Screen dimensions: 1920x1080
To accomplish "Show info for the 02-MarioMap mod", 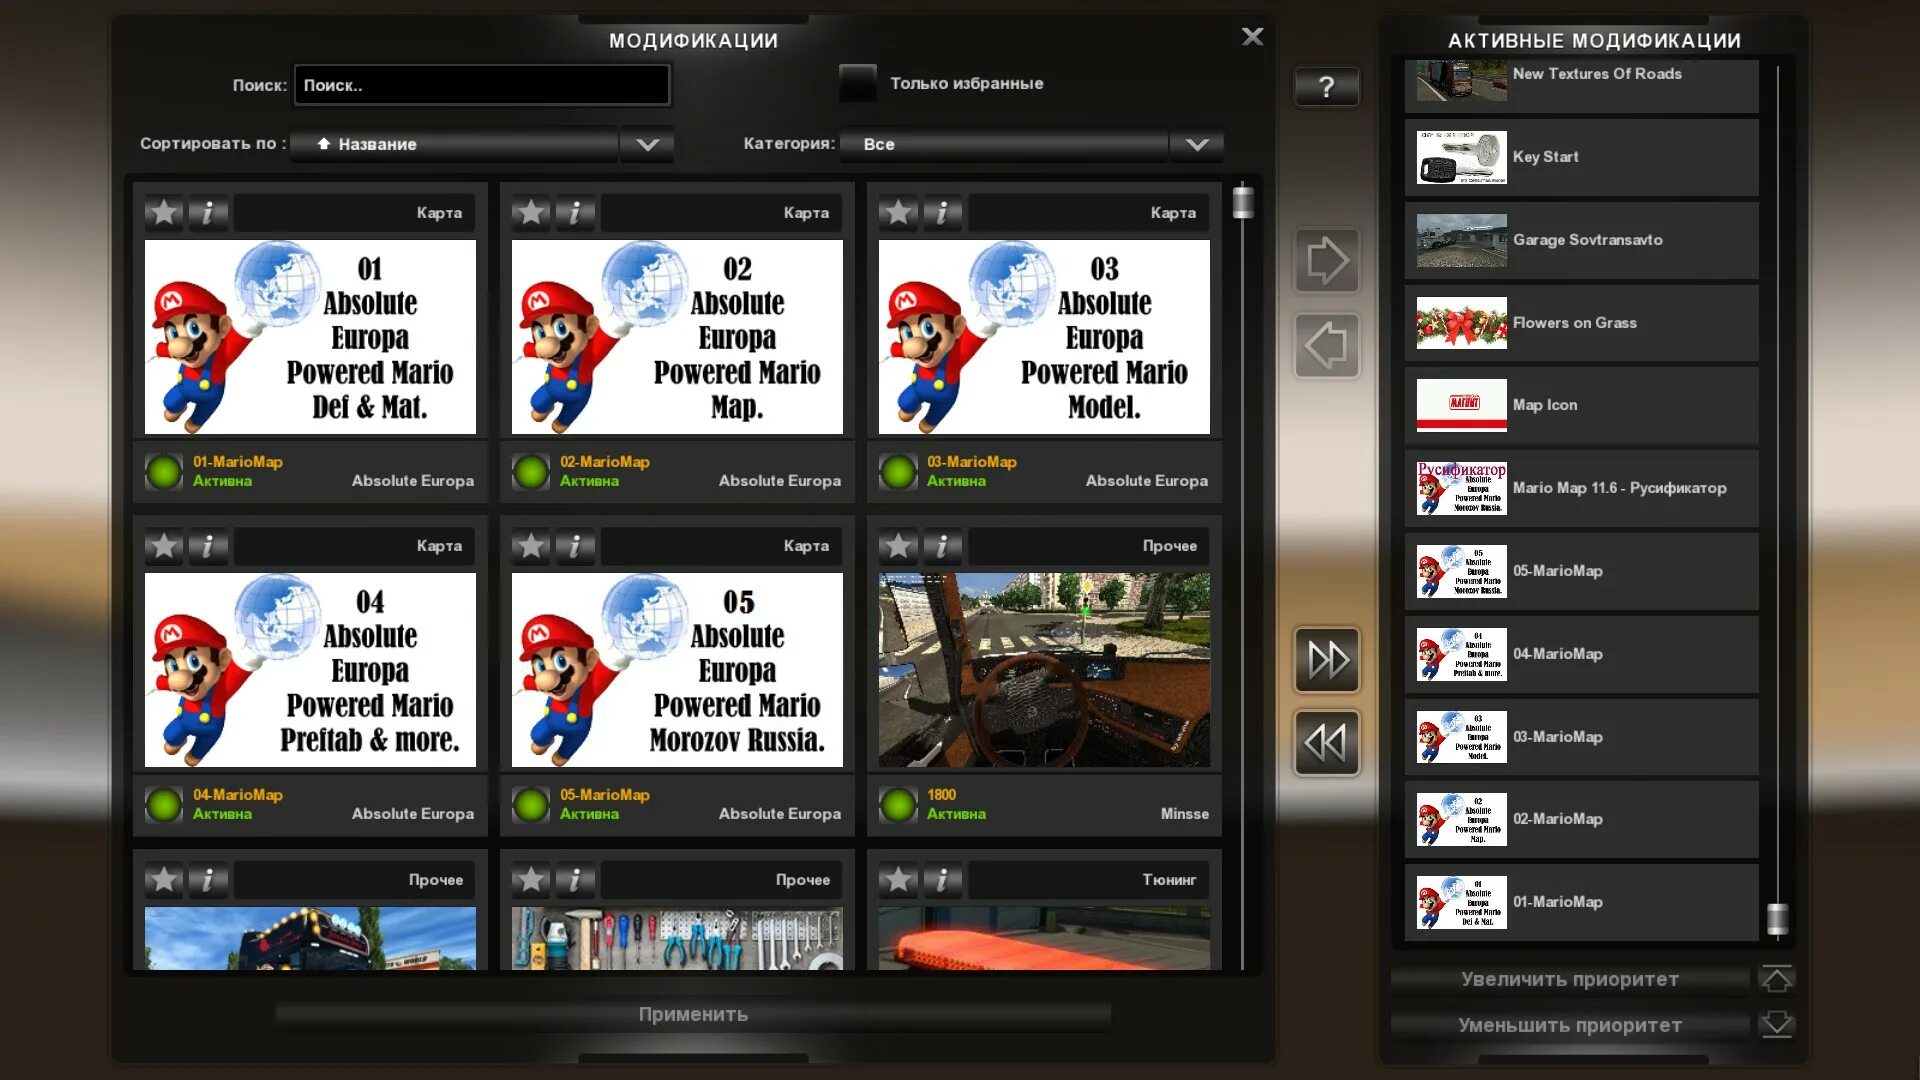I will coord(575,212).
